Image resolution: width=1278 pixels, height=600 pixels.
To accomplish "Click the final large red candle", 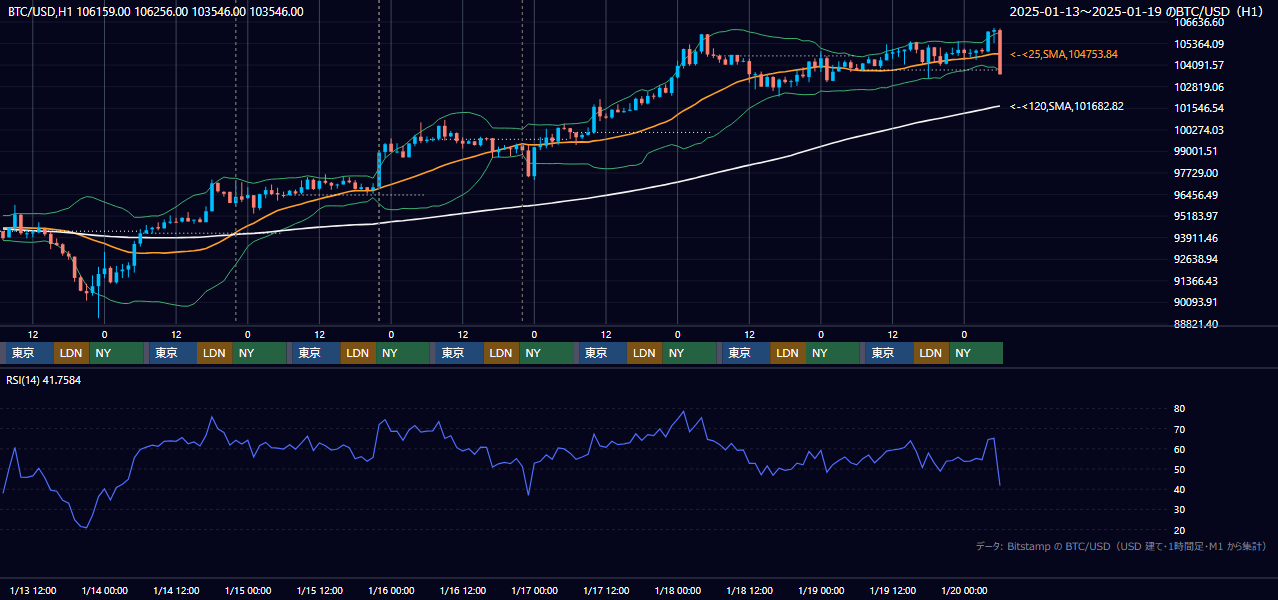I will [1000, 51].
